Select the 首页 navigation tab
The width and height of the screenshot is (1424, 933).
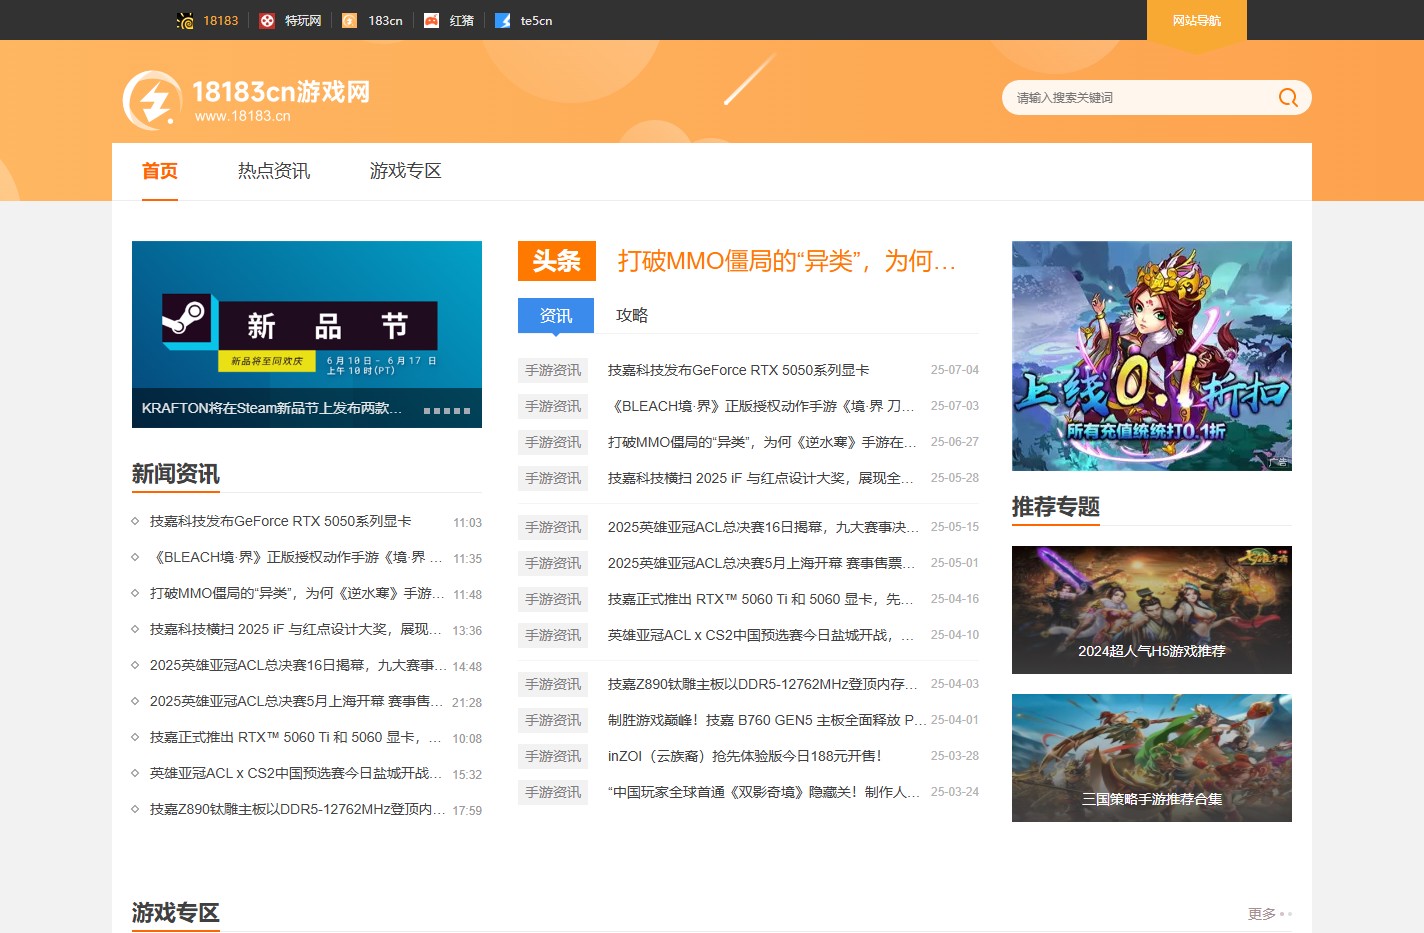coord(160,171)
